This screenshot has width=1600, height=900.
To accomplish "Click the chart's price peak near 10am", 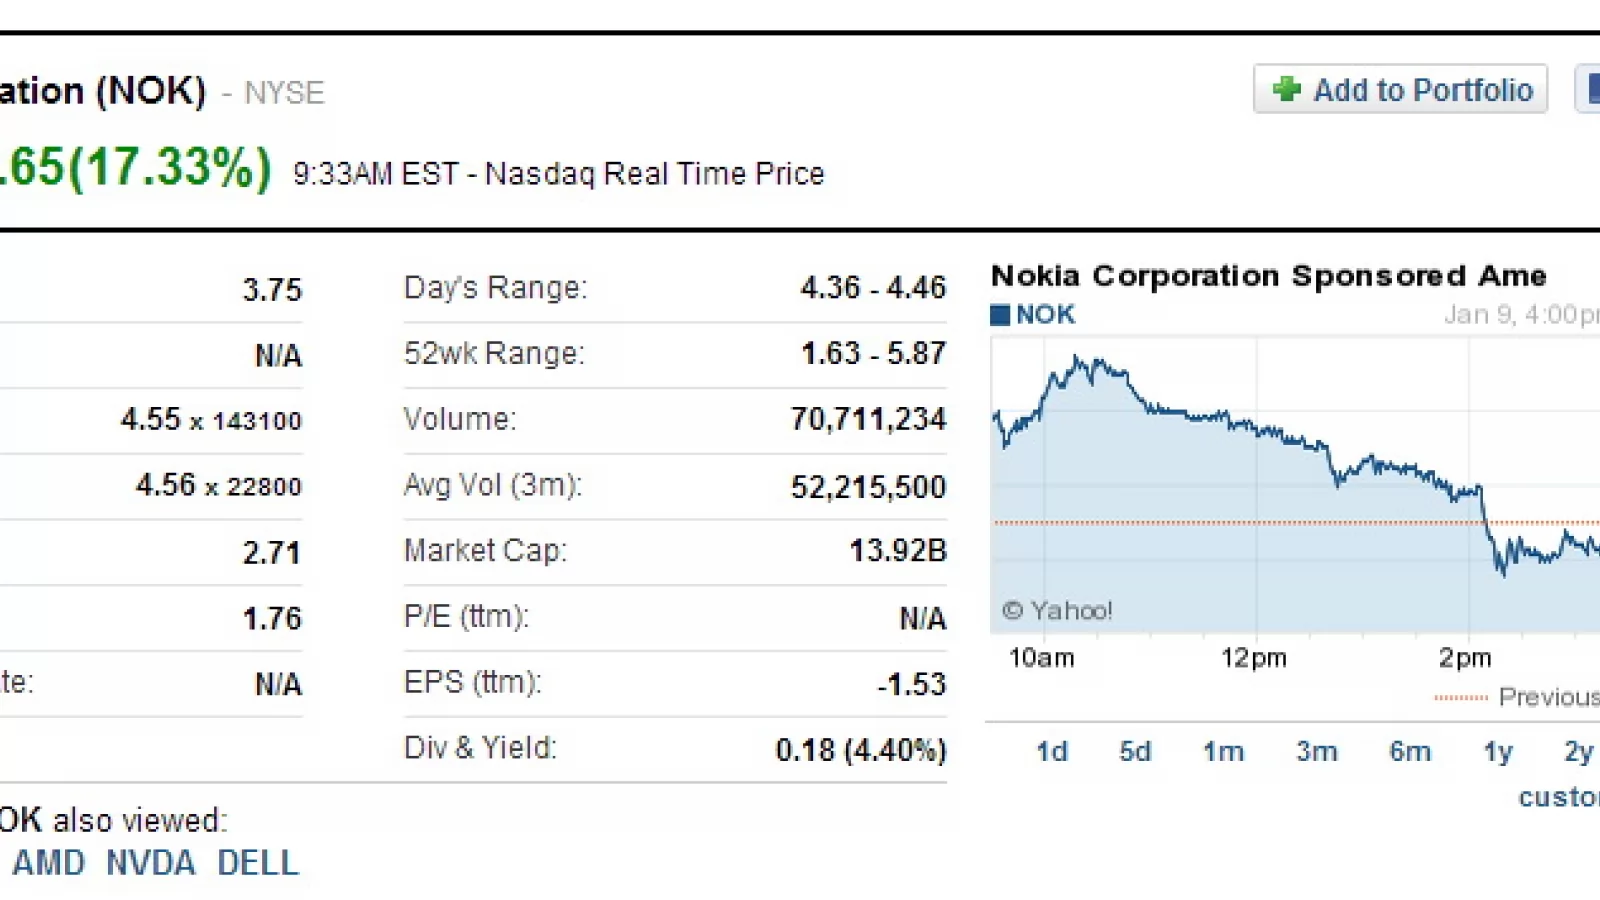I will click(x=1077, y=358).
